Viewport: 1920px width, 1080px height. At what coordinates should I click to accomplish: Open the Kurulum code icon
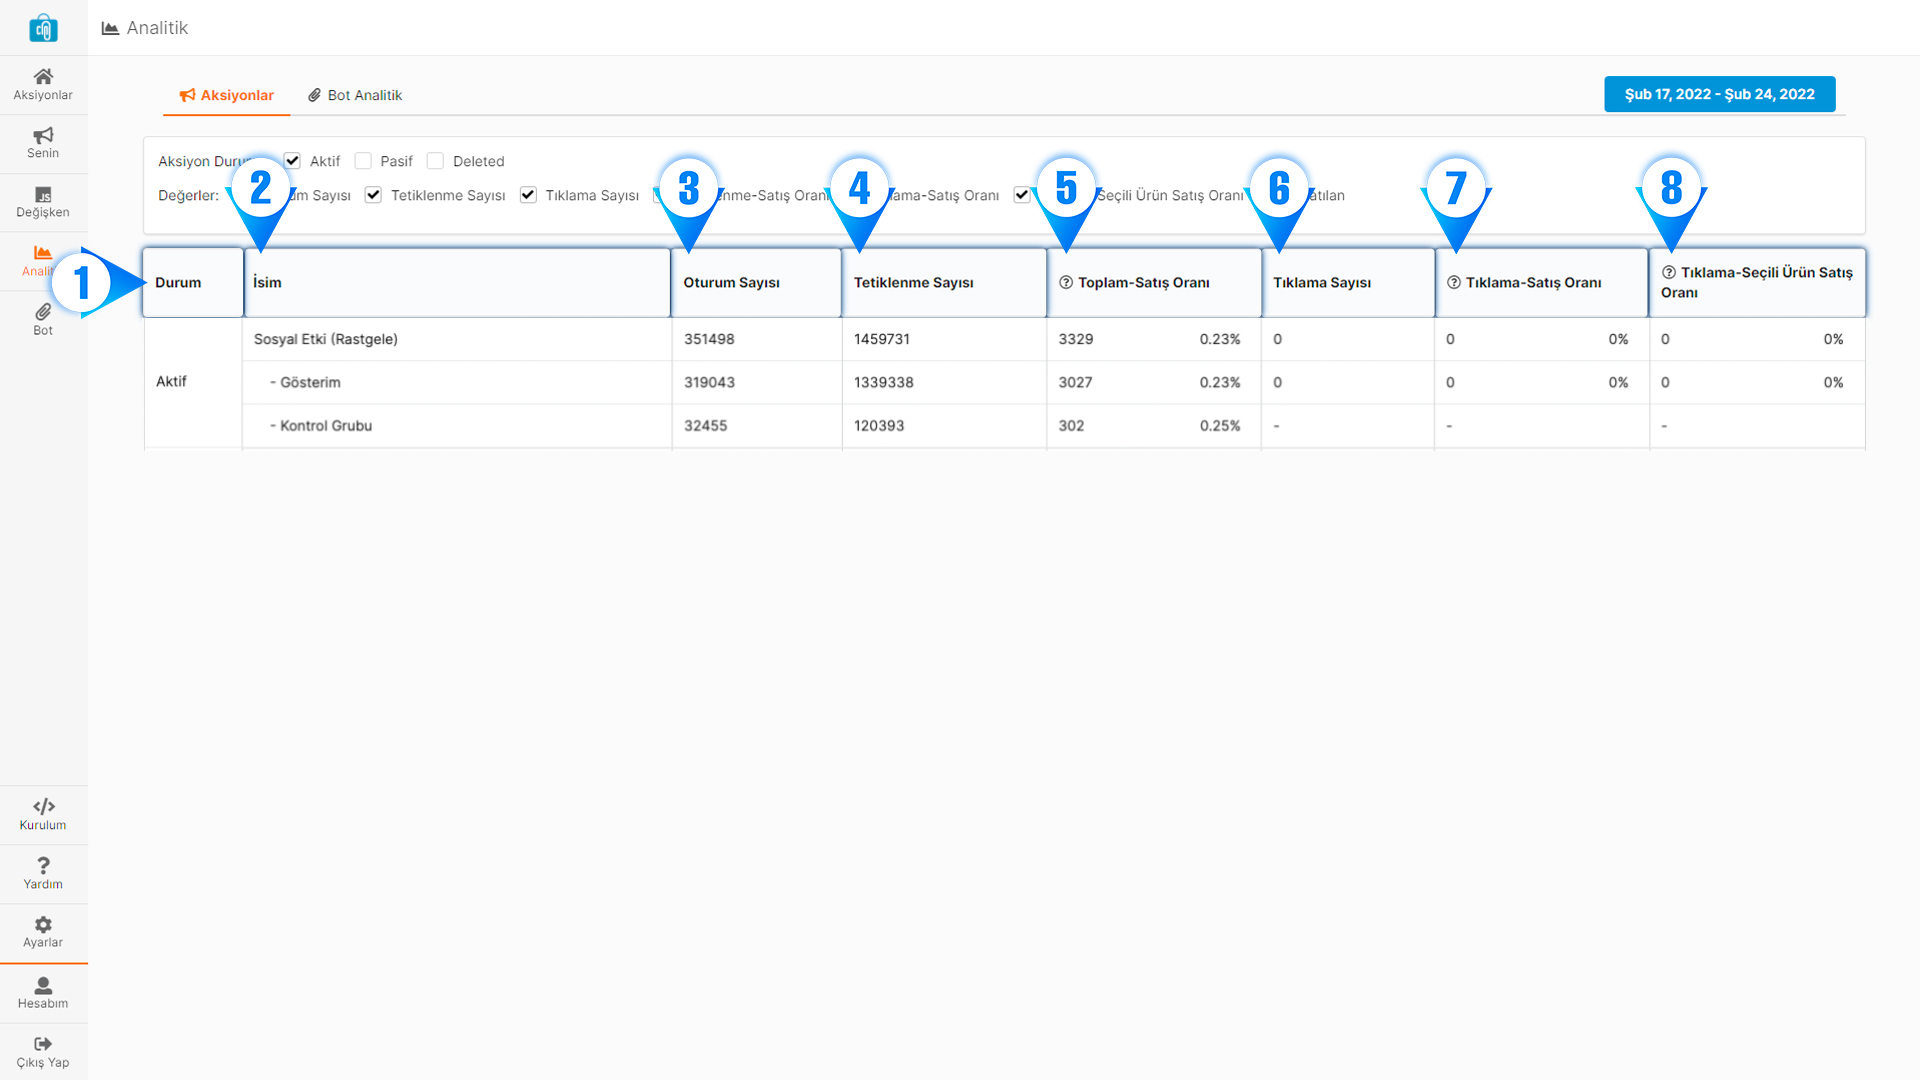click(43, 807)
